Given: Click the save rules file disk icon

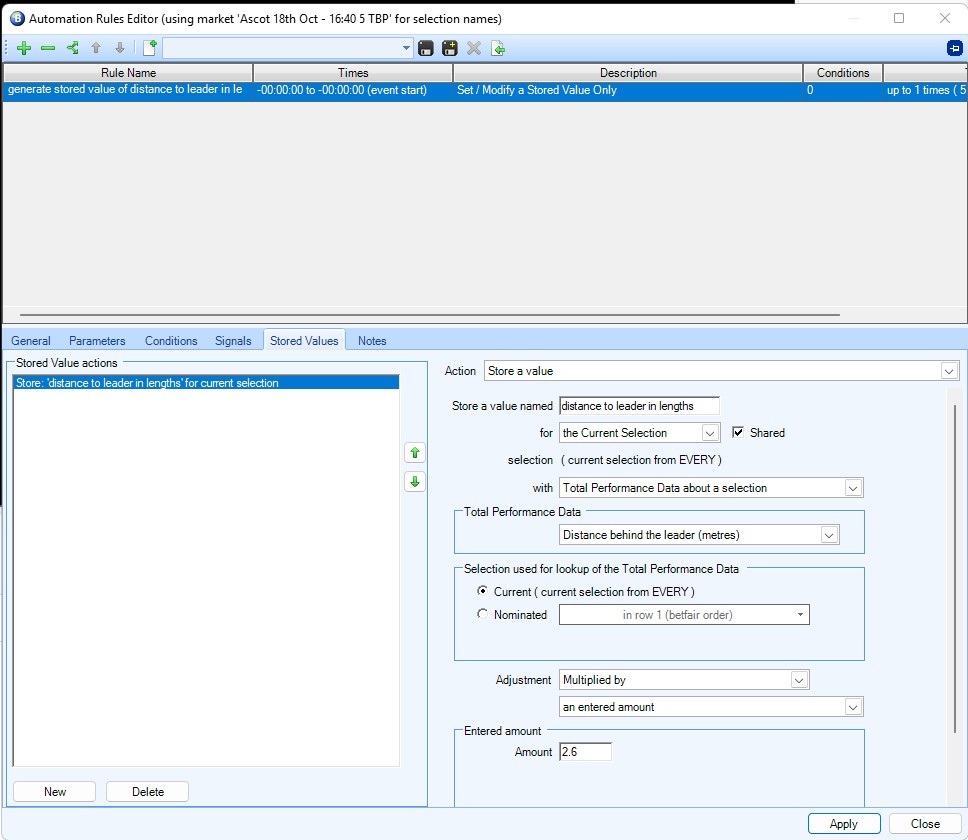Looking at the screenshot, I should [x=426, y=48].
